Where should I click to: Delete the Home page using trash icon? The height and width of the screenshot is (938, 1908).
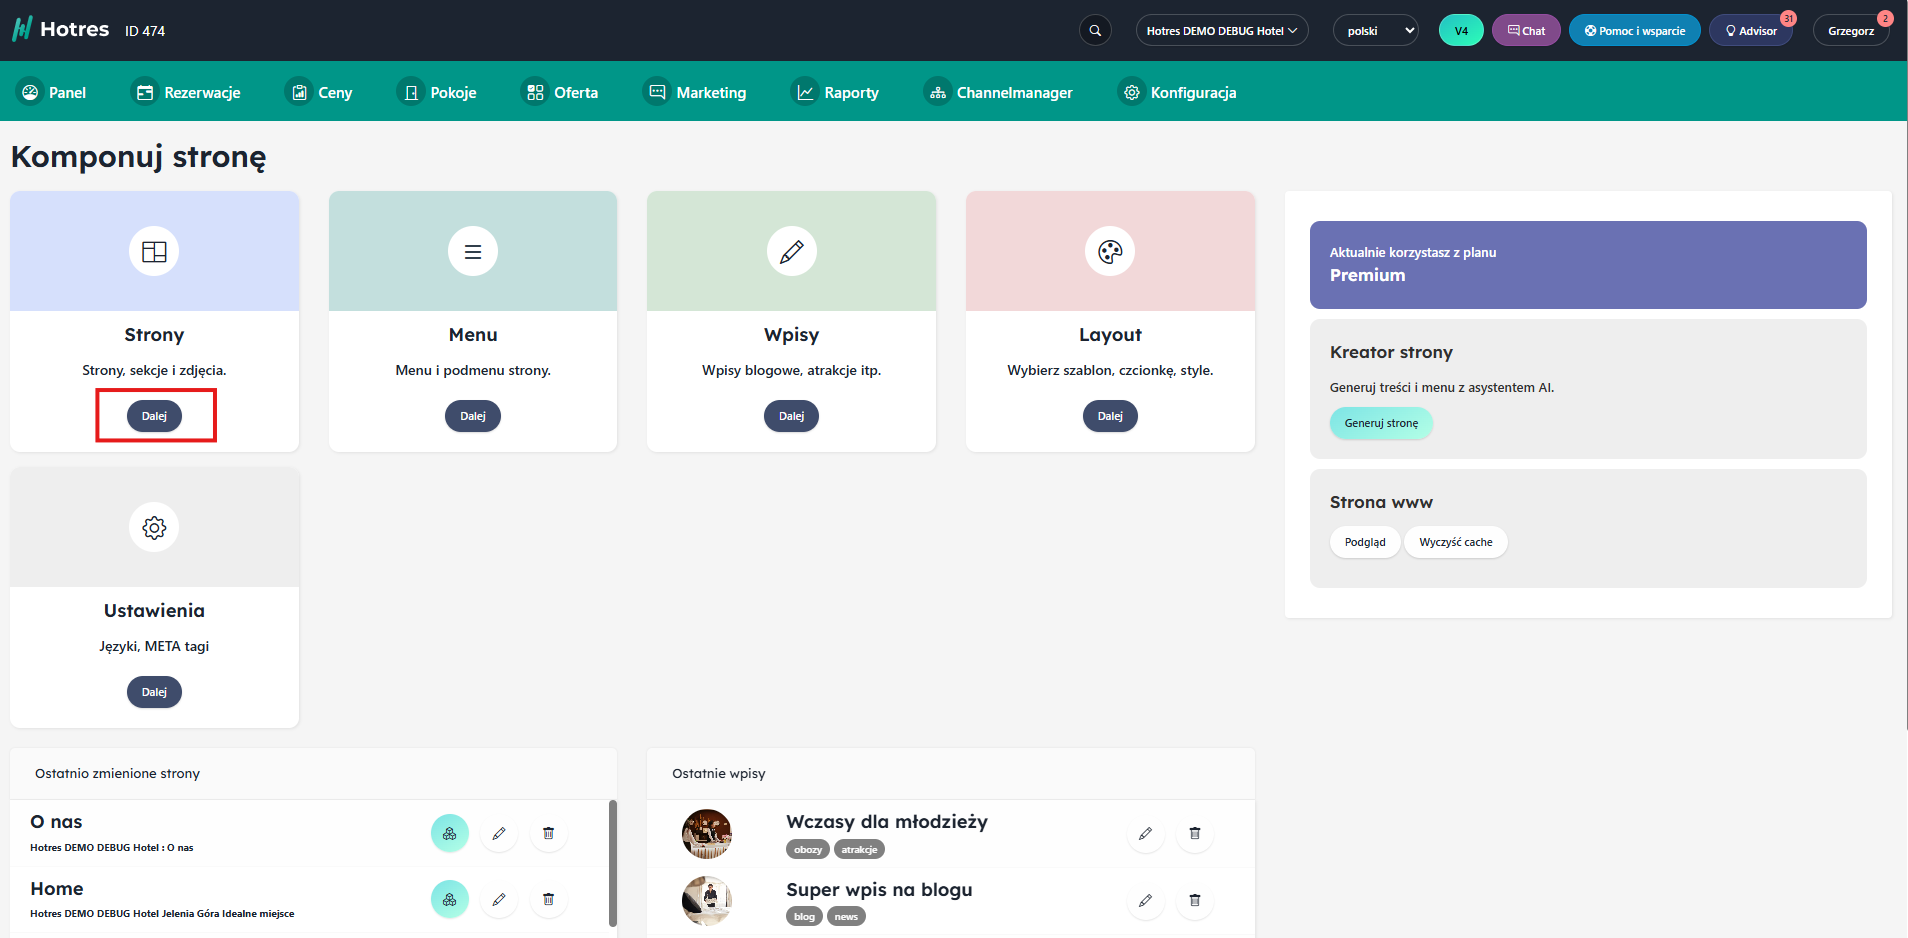548,899
